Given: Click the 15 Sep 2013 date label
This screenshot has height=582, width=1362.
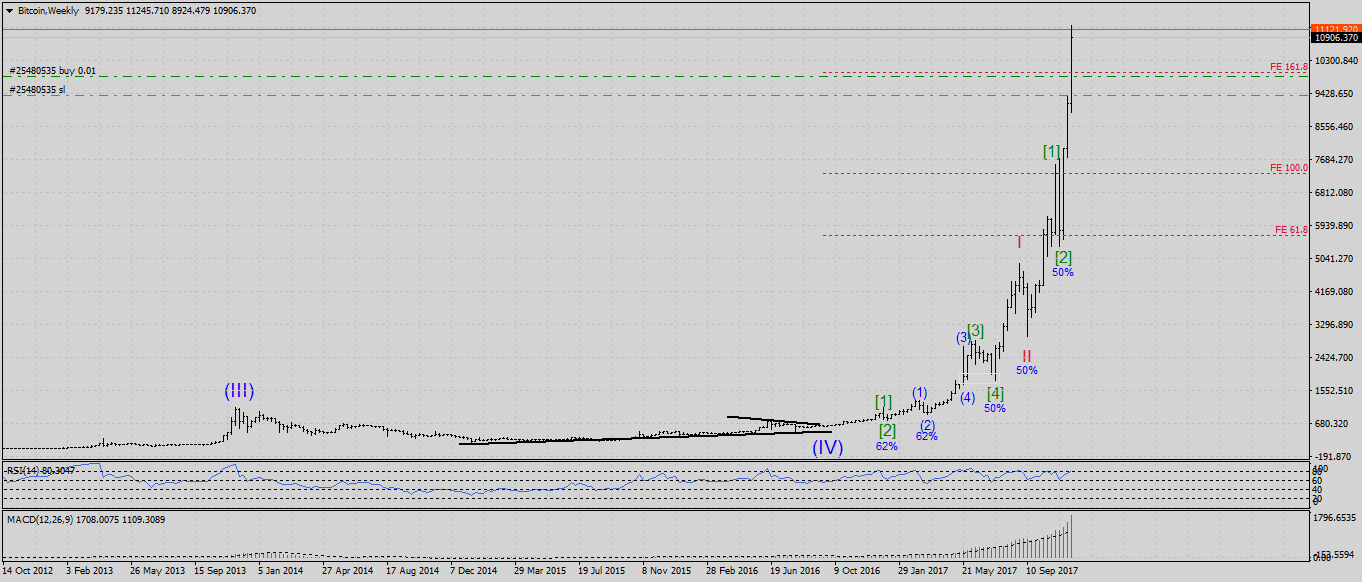Looking at the screenshot, I should [x=220, y=572].
